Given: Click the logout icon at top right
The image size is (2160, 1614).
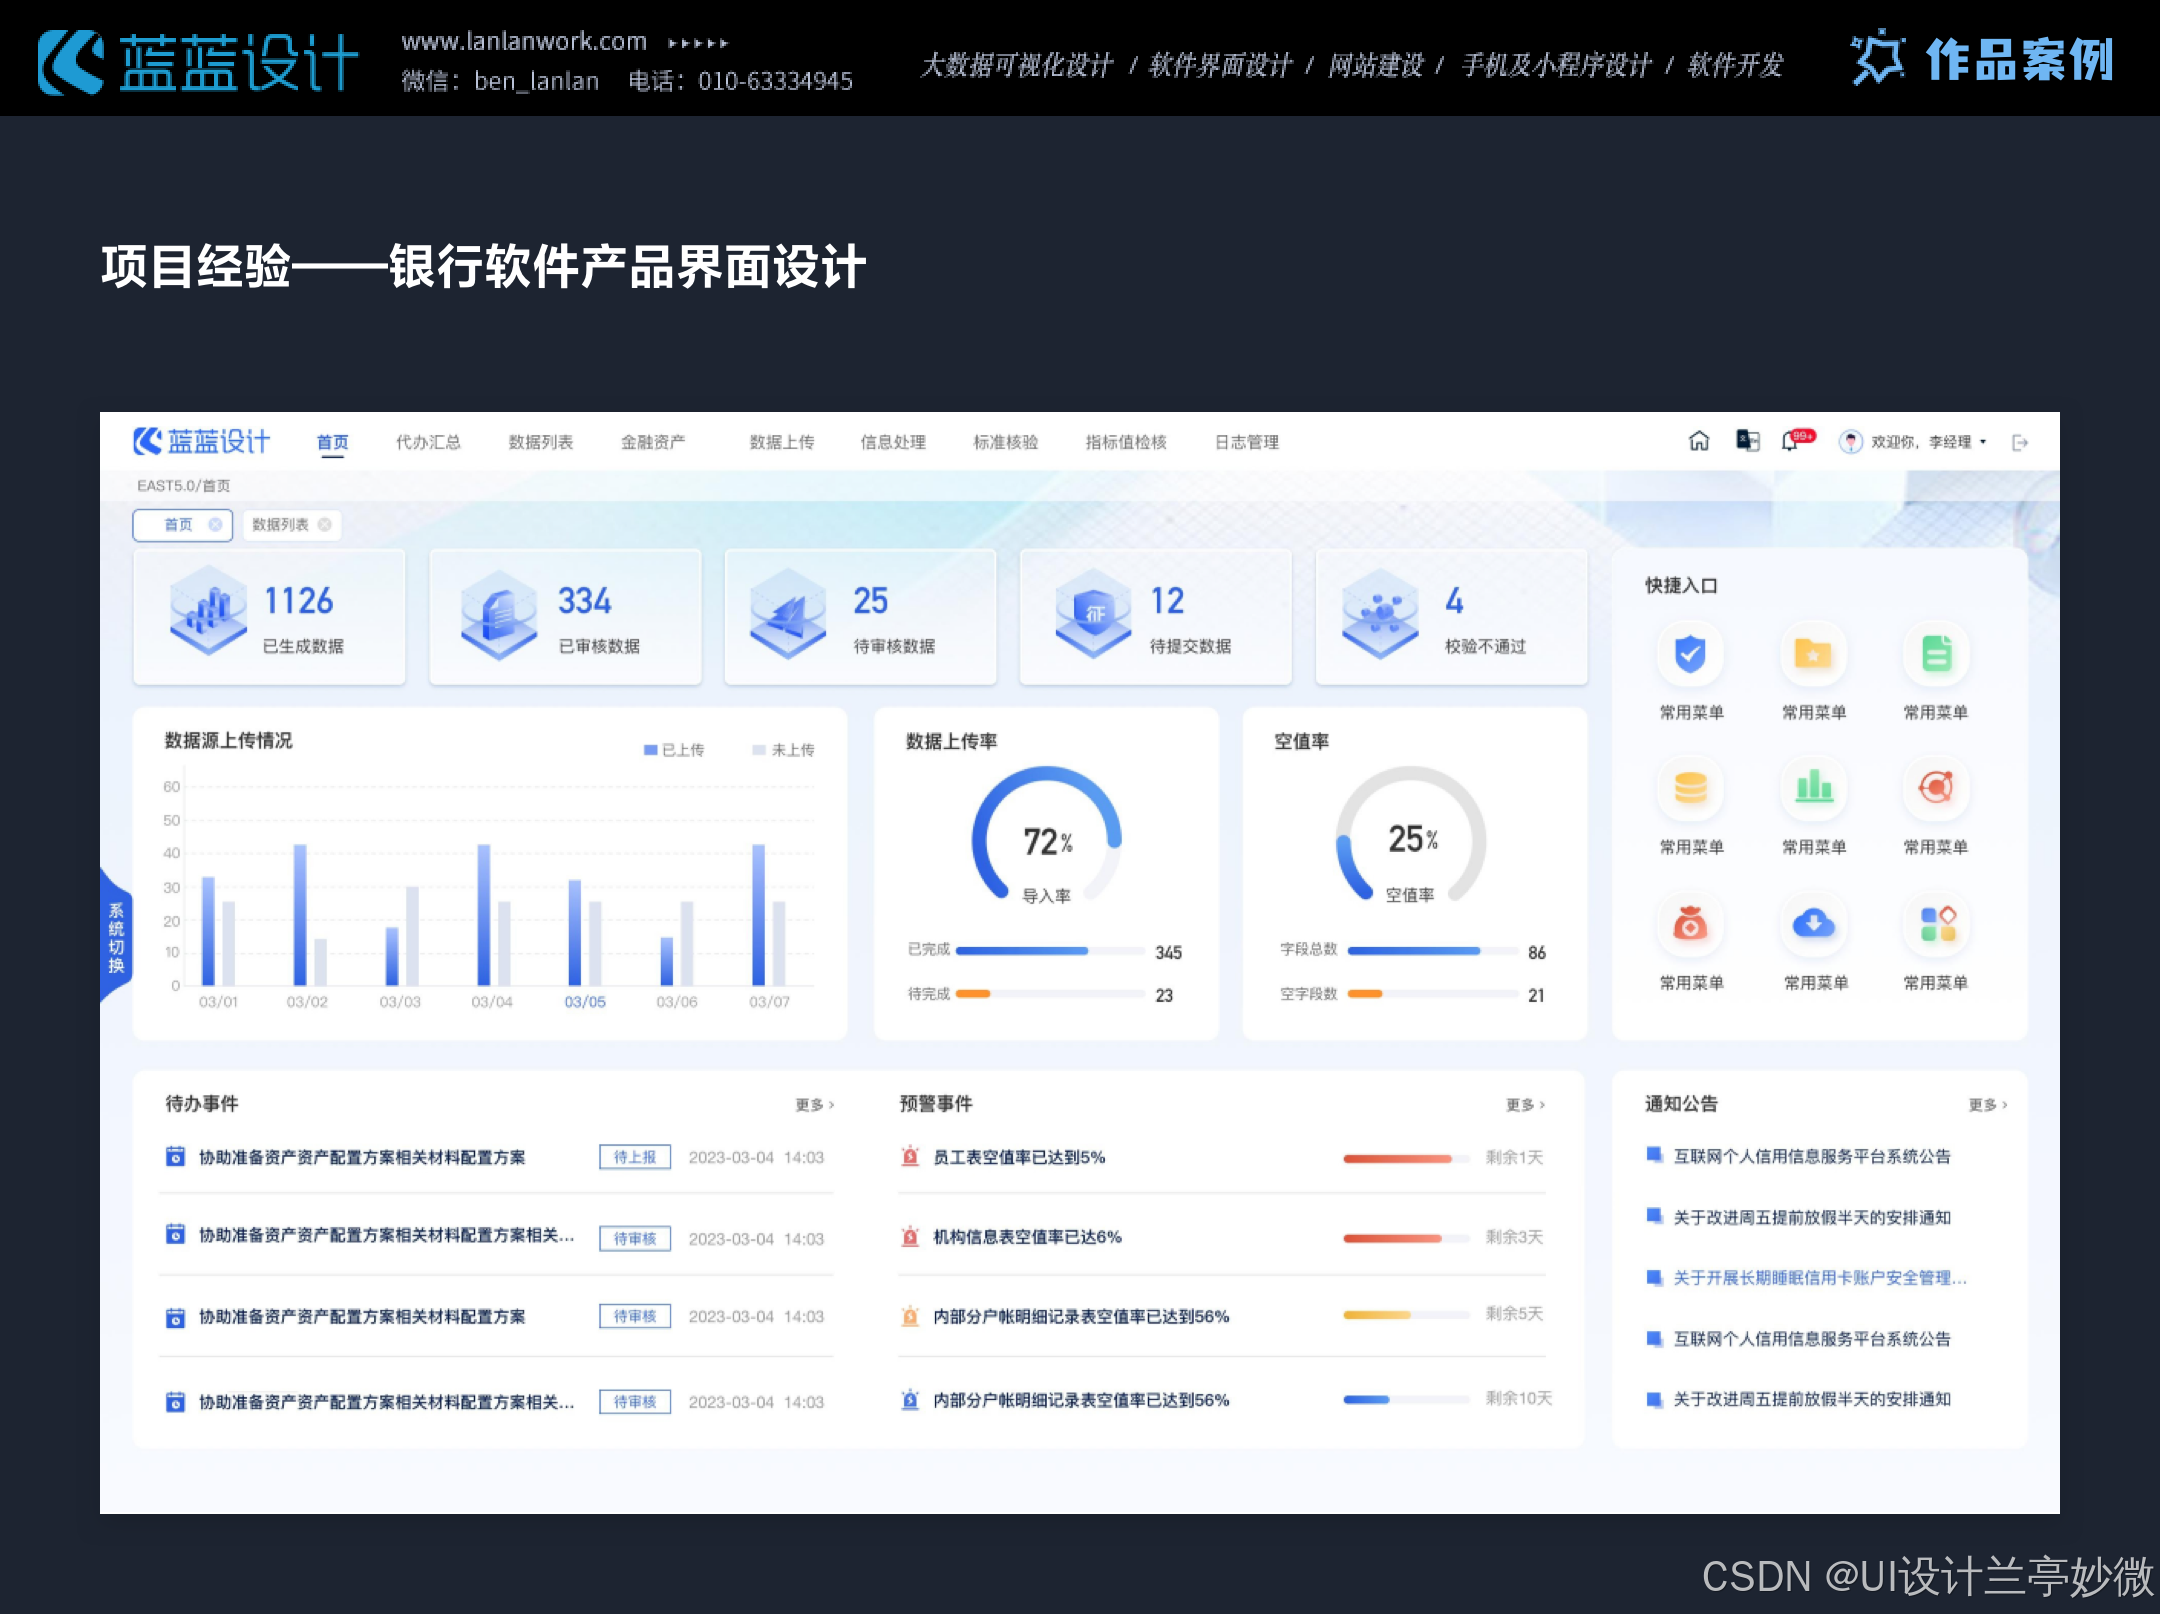Looking at the screenshot, I should click(x=2019, y=442).
